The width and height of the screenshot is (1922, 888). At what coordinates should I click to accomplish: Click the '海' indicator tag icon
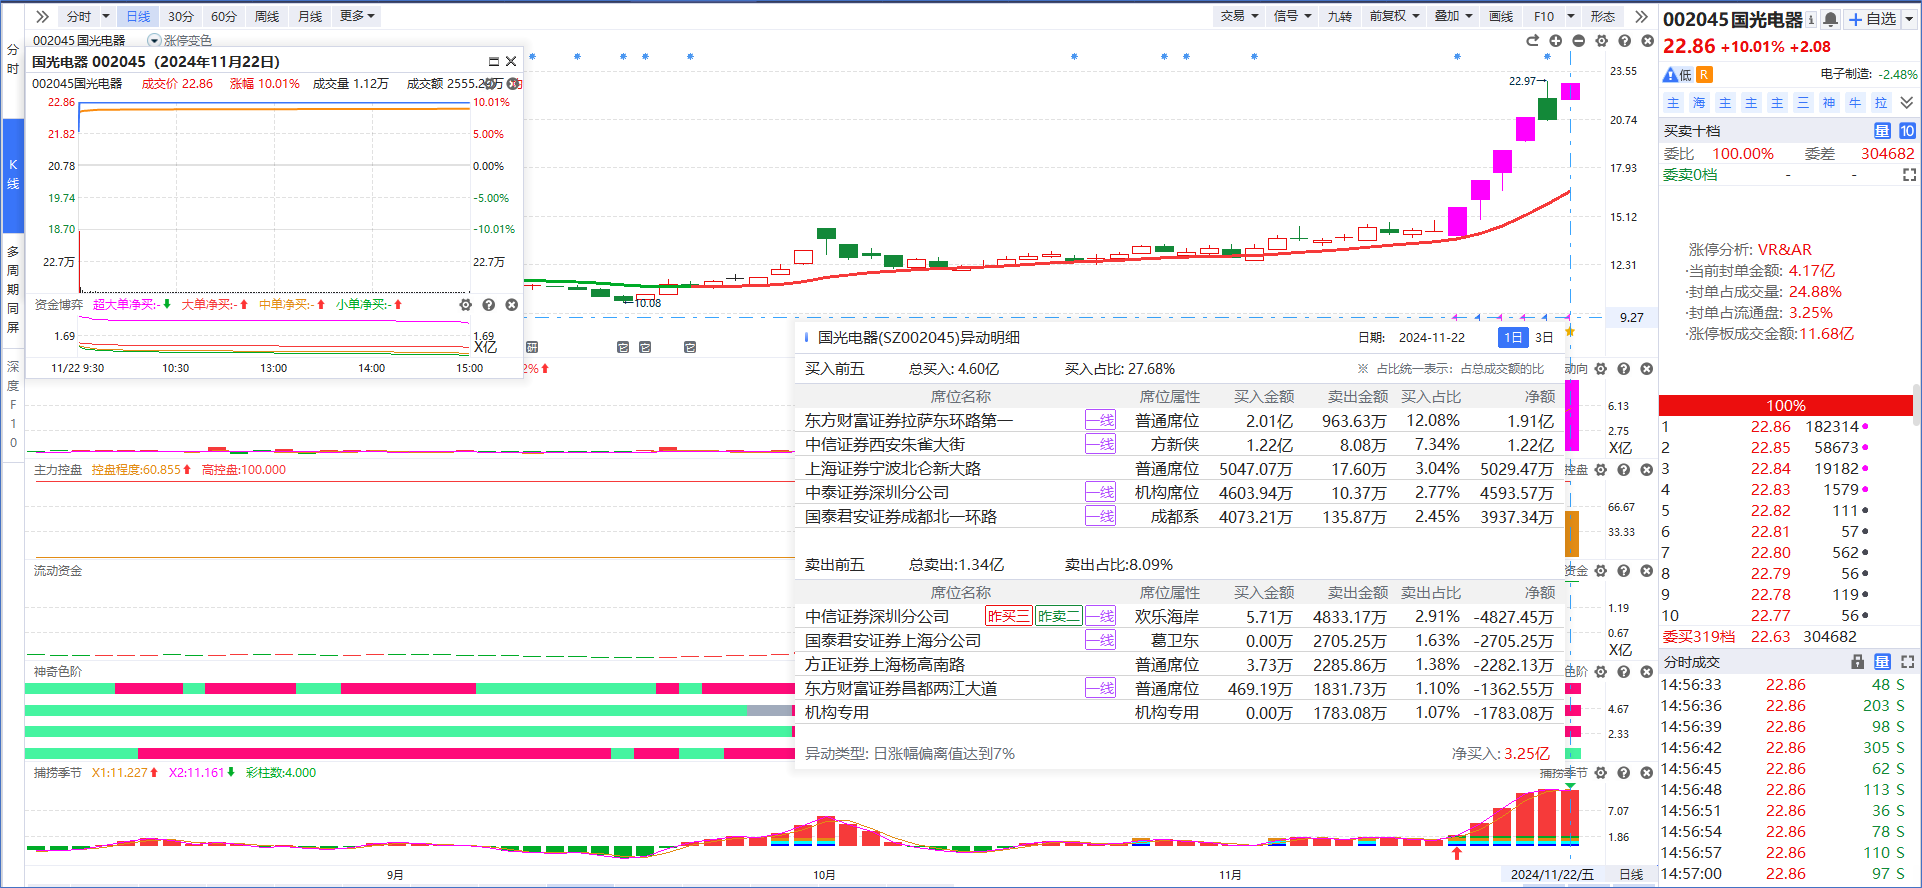click(x=1699, y=103)
